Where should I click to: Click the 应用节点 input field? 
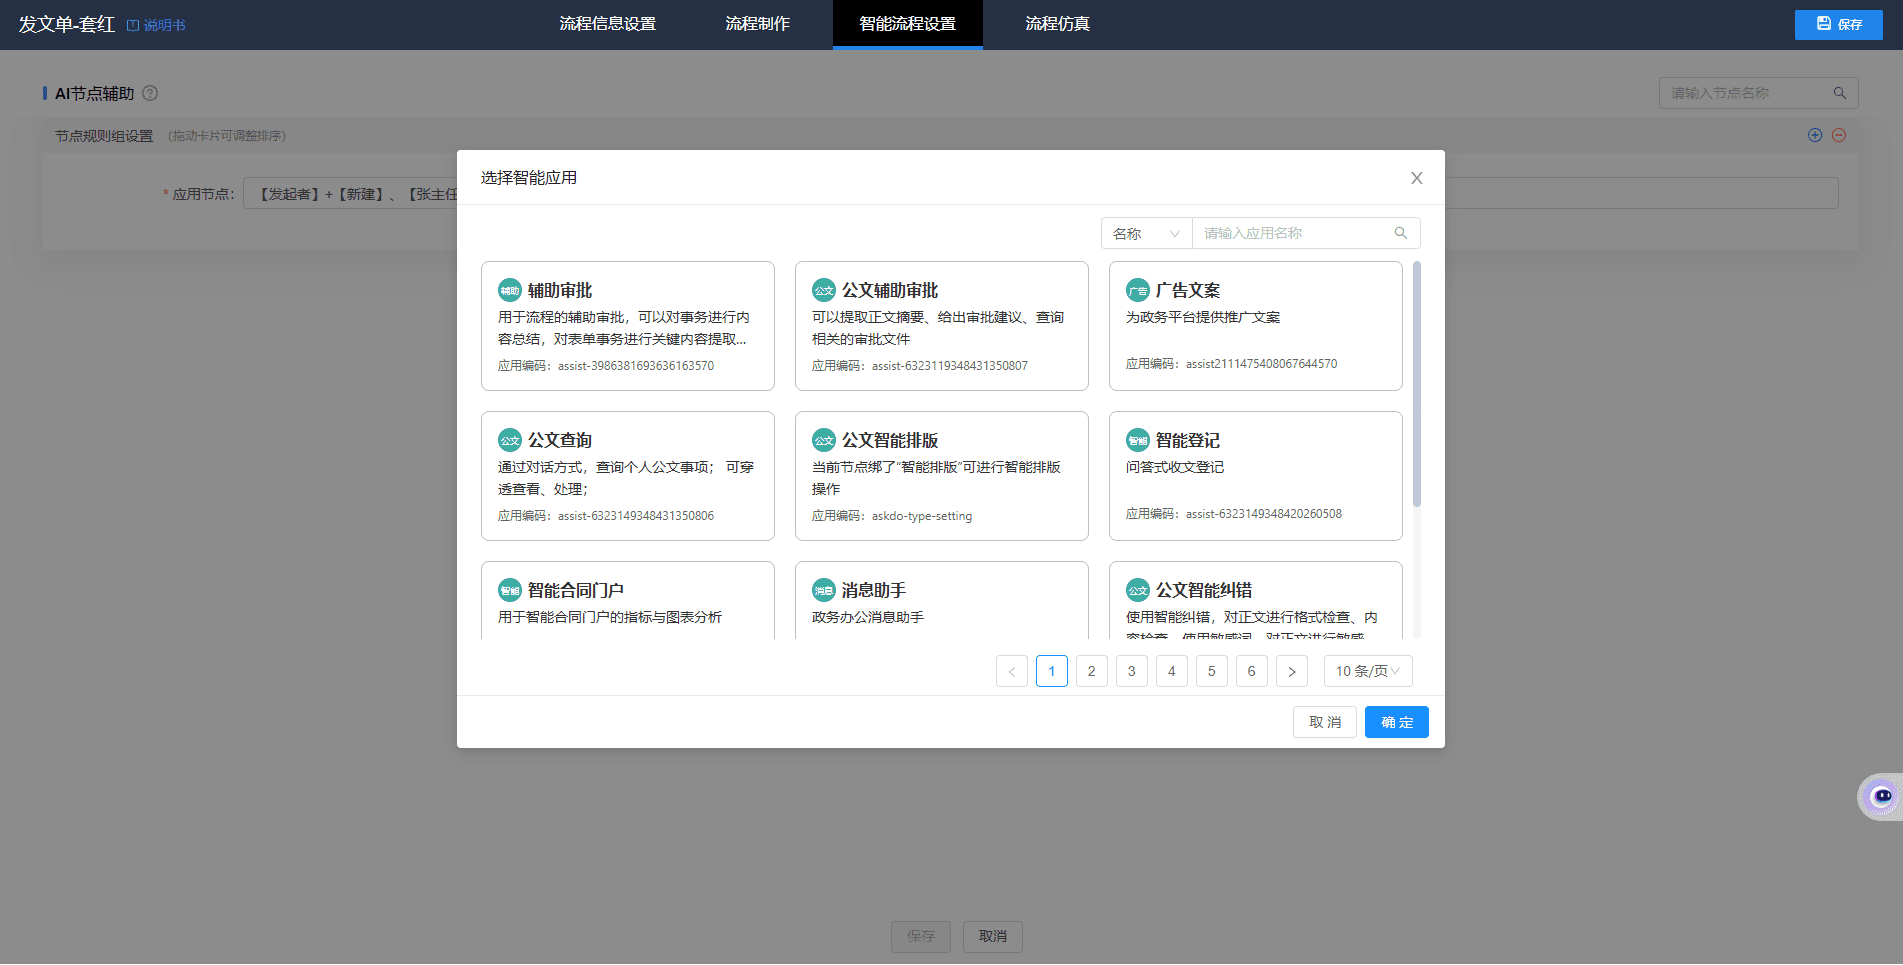pyautogui.click(x=1041, y=193)
